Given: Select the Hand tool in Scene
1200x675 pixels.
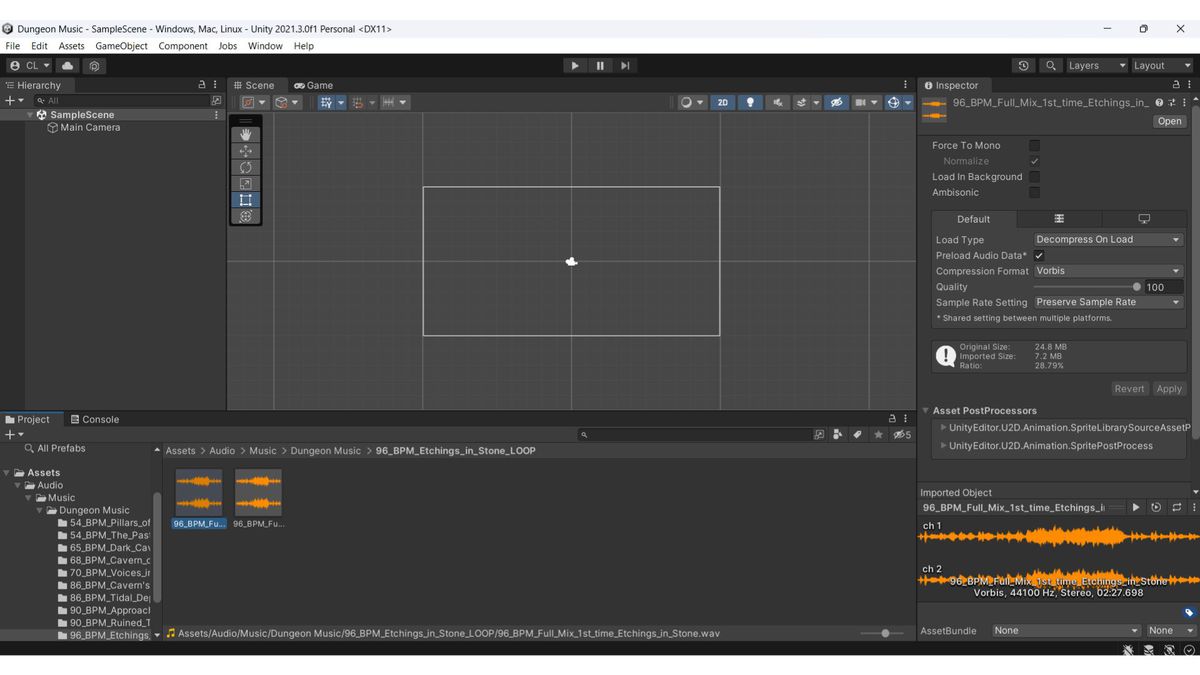Looking at the screenshot, I should 246,135.
